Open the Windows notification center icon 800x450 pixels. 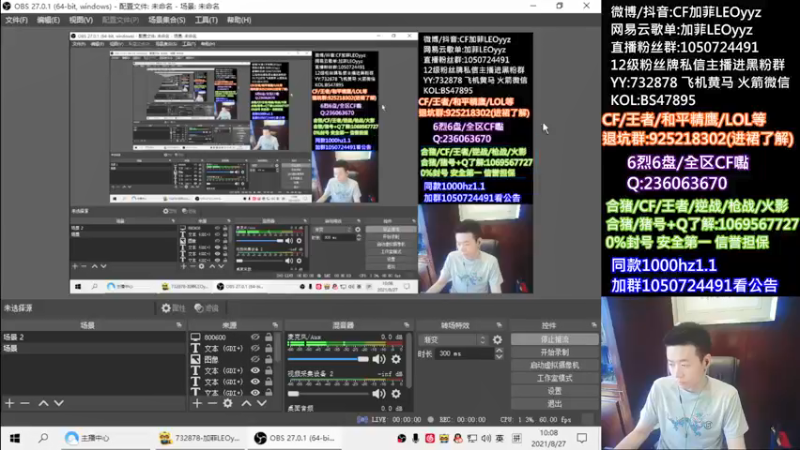tap(582, 438)
